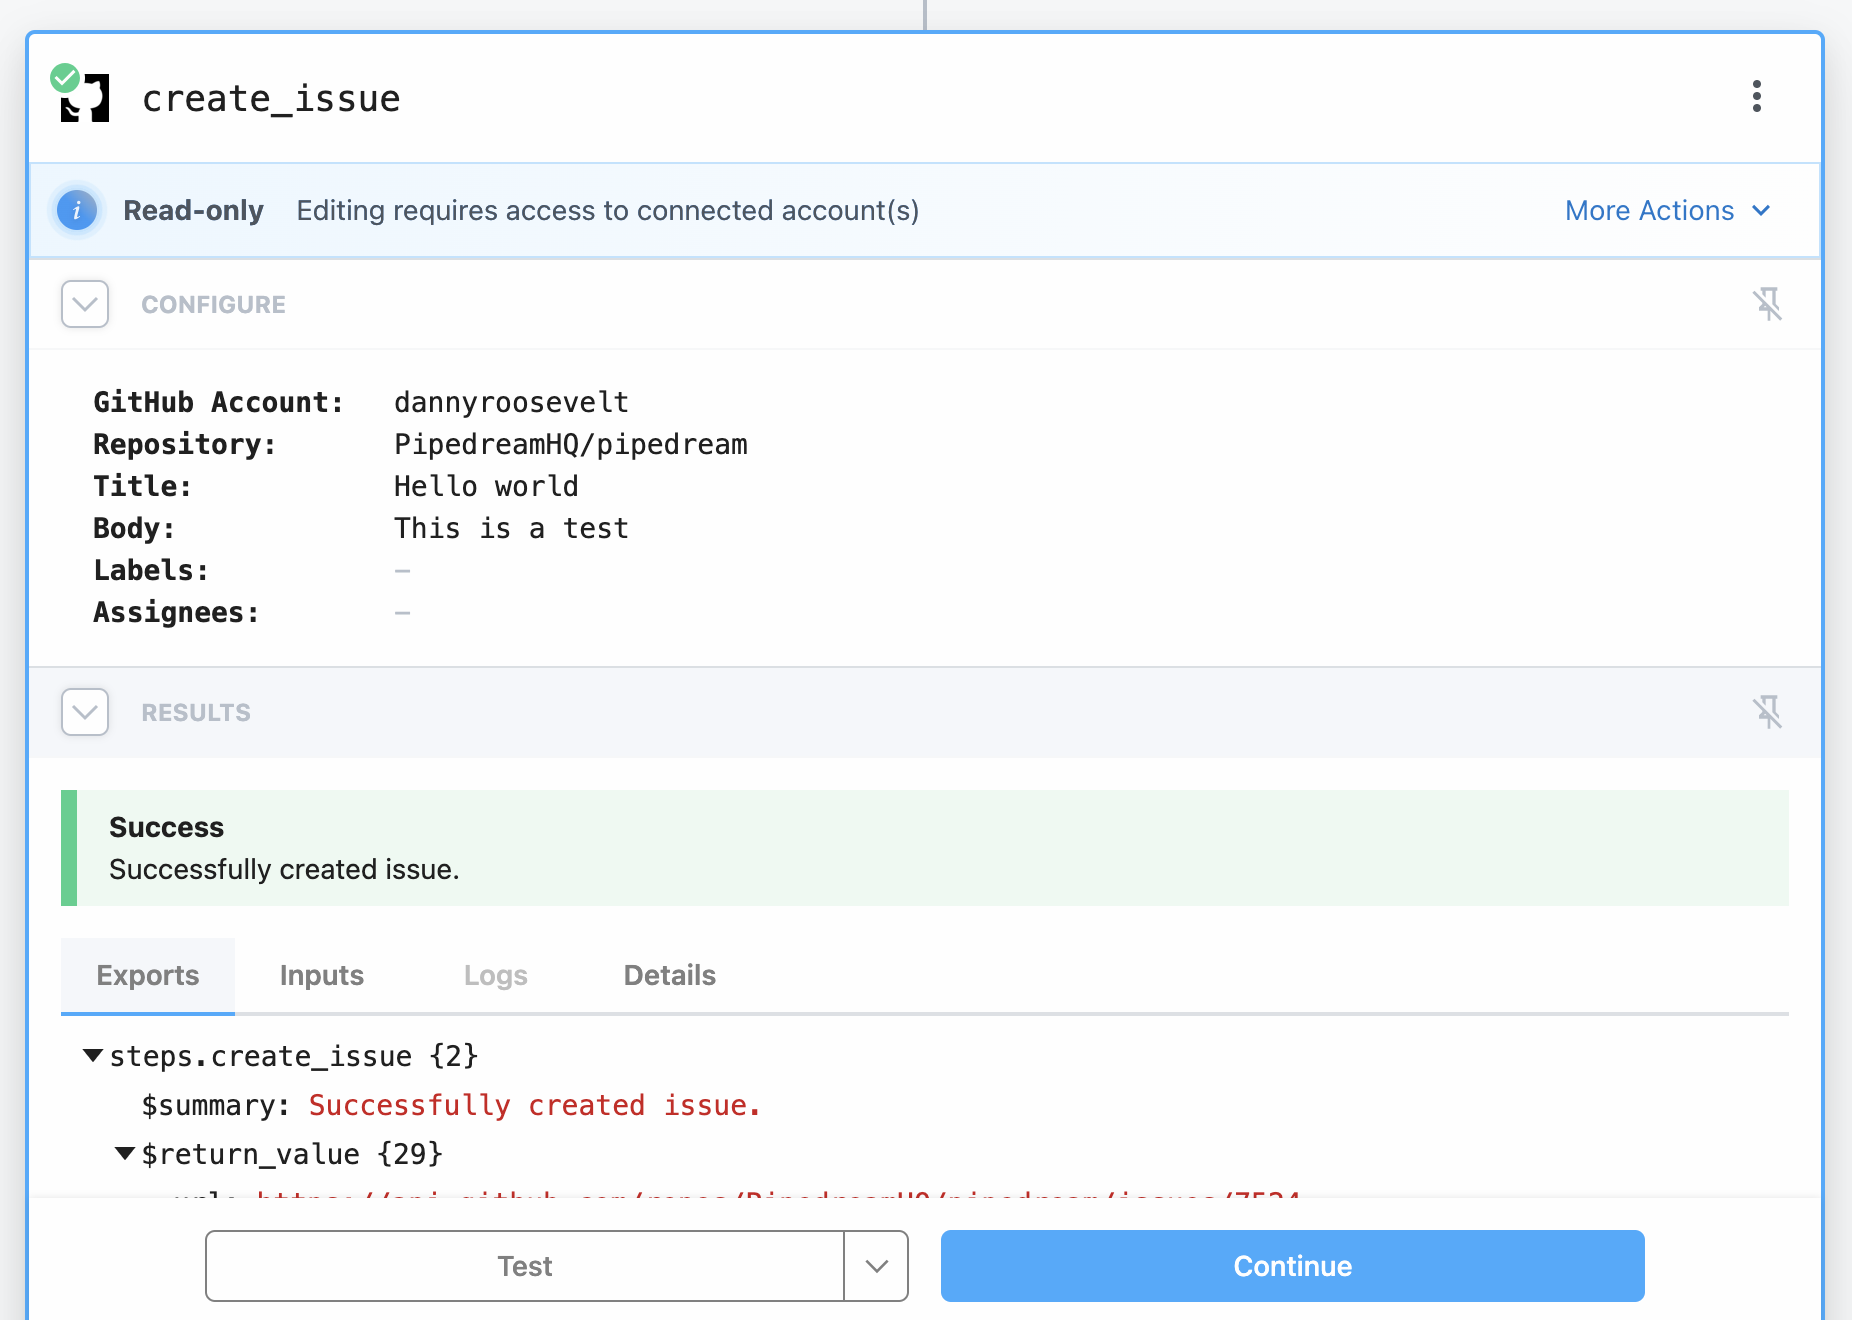1852x1320 pixels.
Task: Click the Assignees field label
Action: click(x=176, y=612)
